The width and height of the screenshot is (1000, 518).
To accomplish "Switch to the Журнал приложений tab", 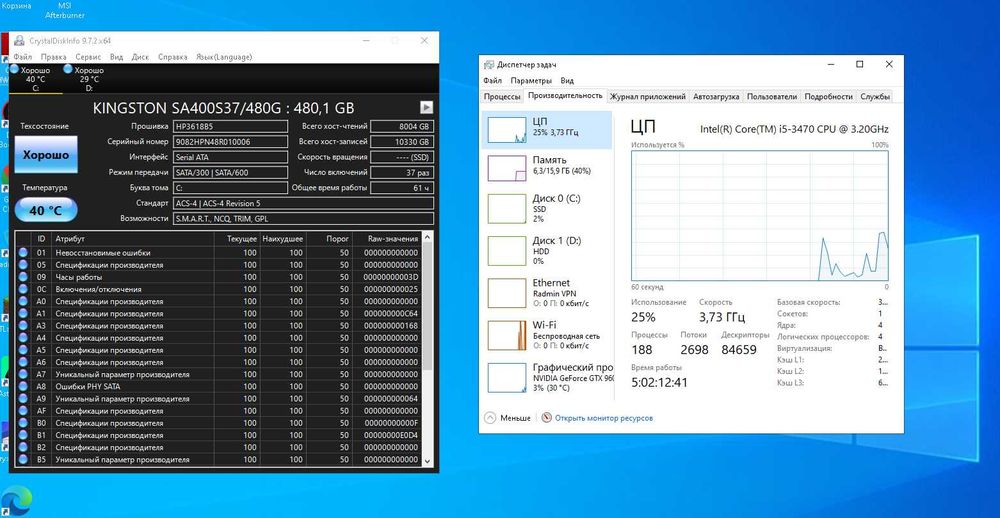I will click(647, 97).
